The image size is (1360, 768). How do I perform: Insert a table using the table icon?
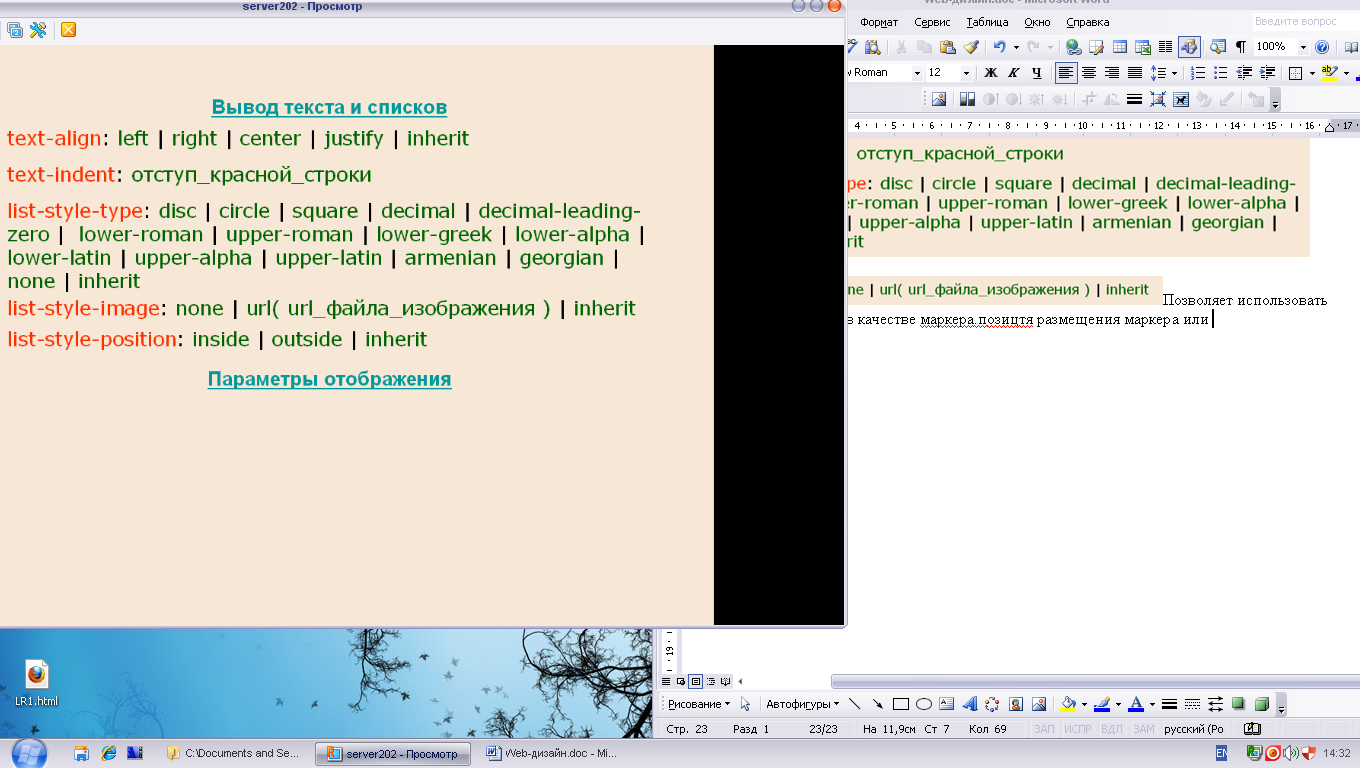click(x=1119, y=46)
